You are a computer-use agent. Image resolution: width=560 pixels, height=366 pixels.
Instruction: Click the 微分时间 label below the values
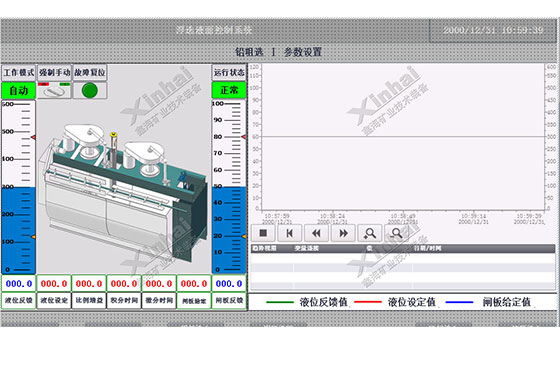tap(159, 301)
